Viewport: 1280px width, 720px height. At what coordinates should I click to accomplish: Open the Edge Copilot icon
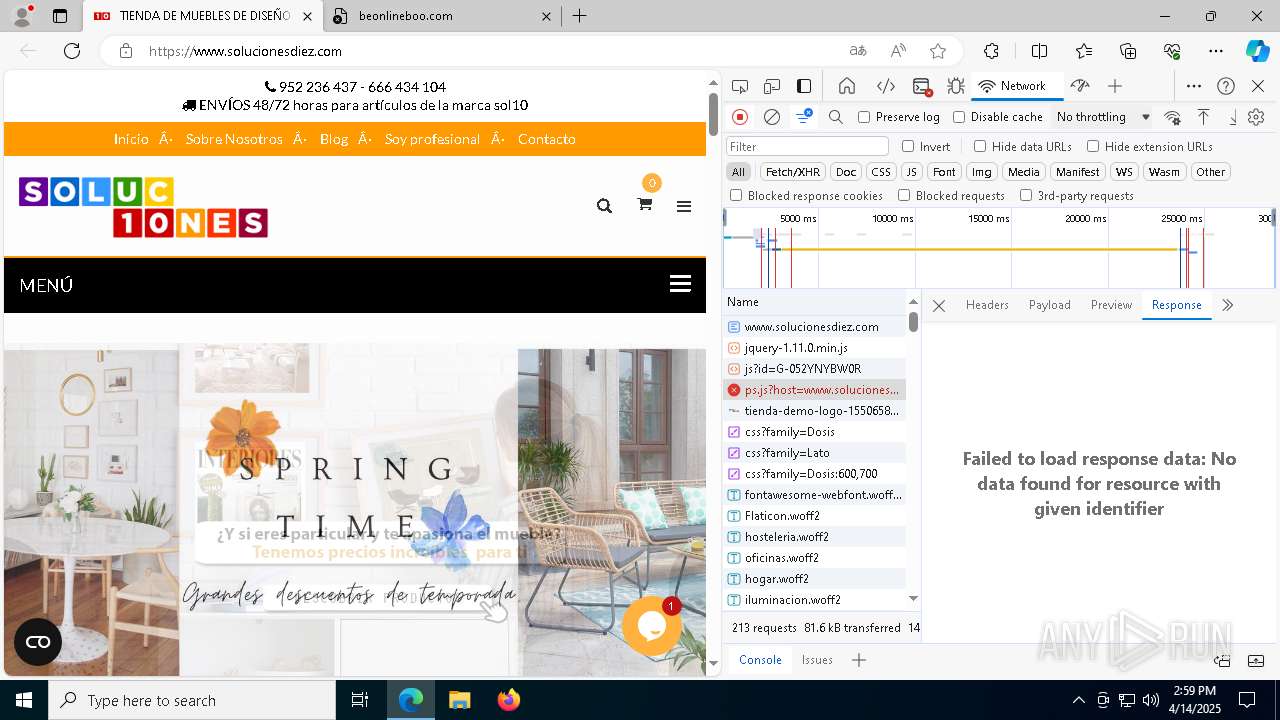tap(1257, 51)
